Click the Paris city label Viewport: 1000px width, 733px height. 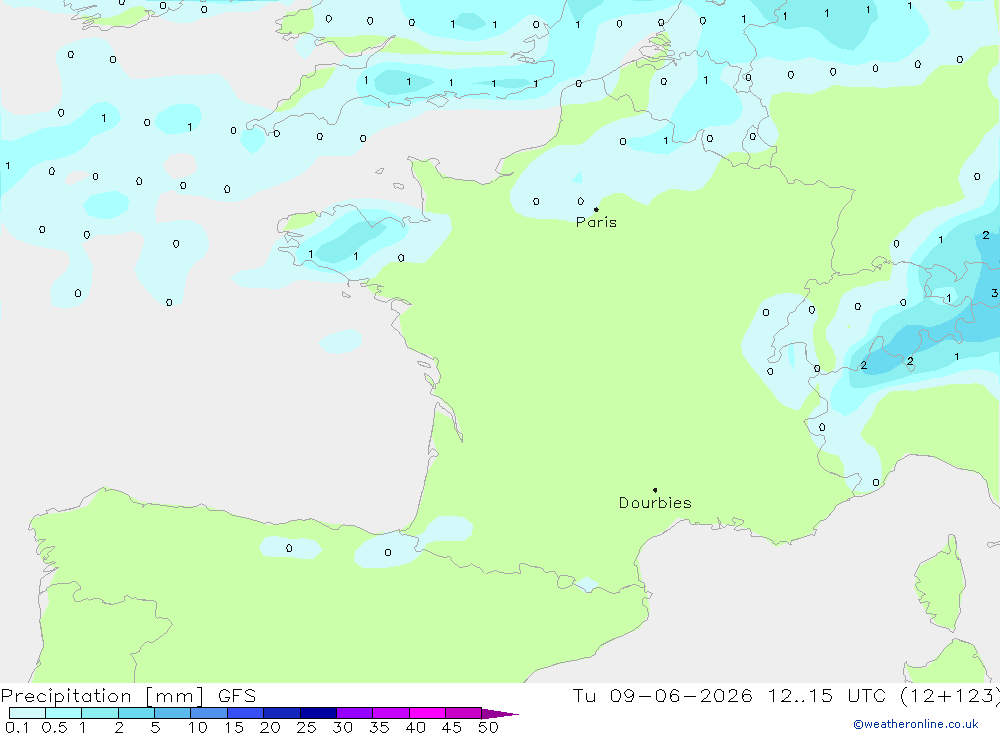point(596,222)
